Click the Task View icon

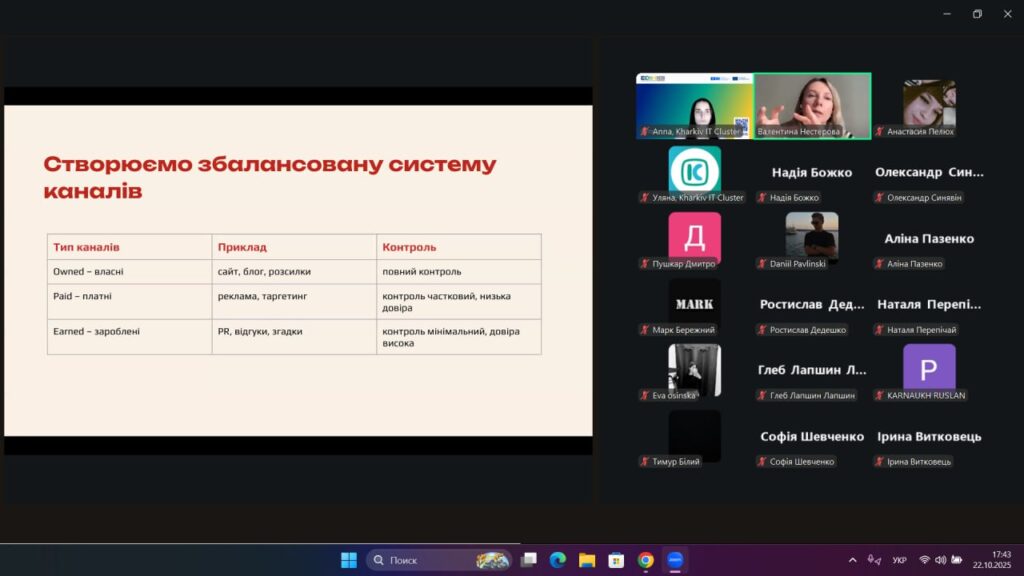(x=529, y=560)
